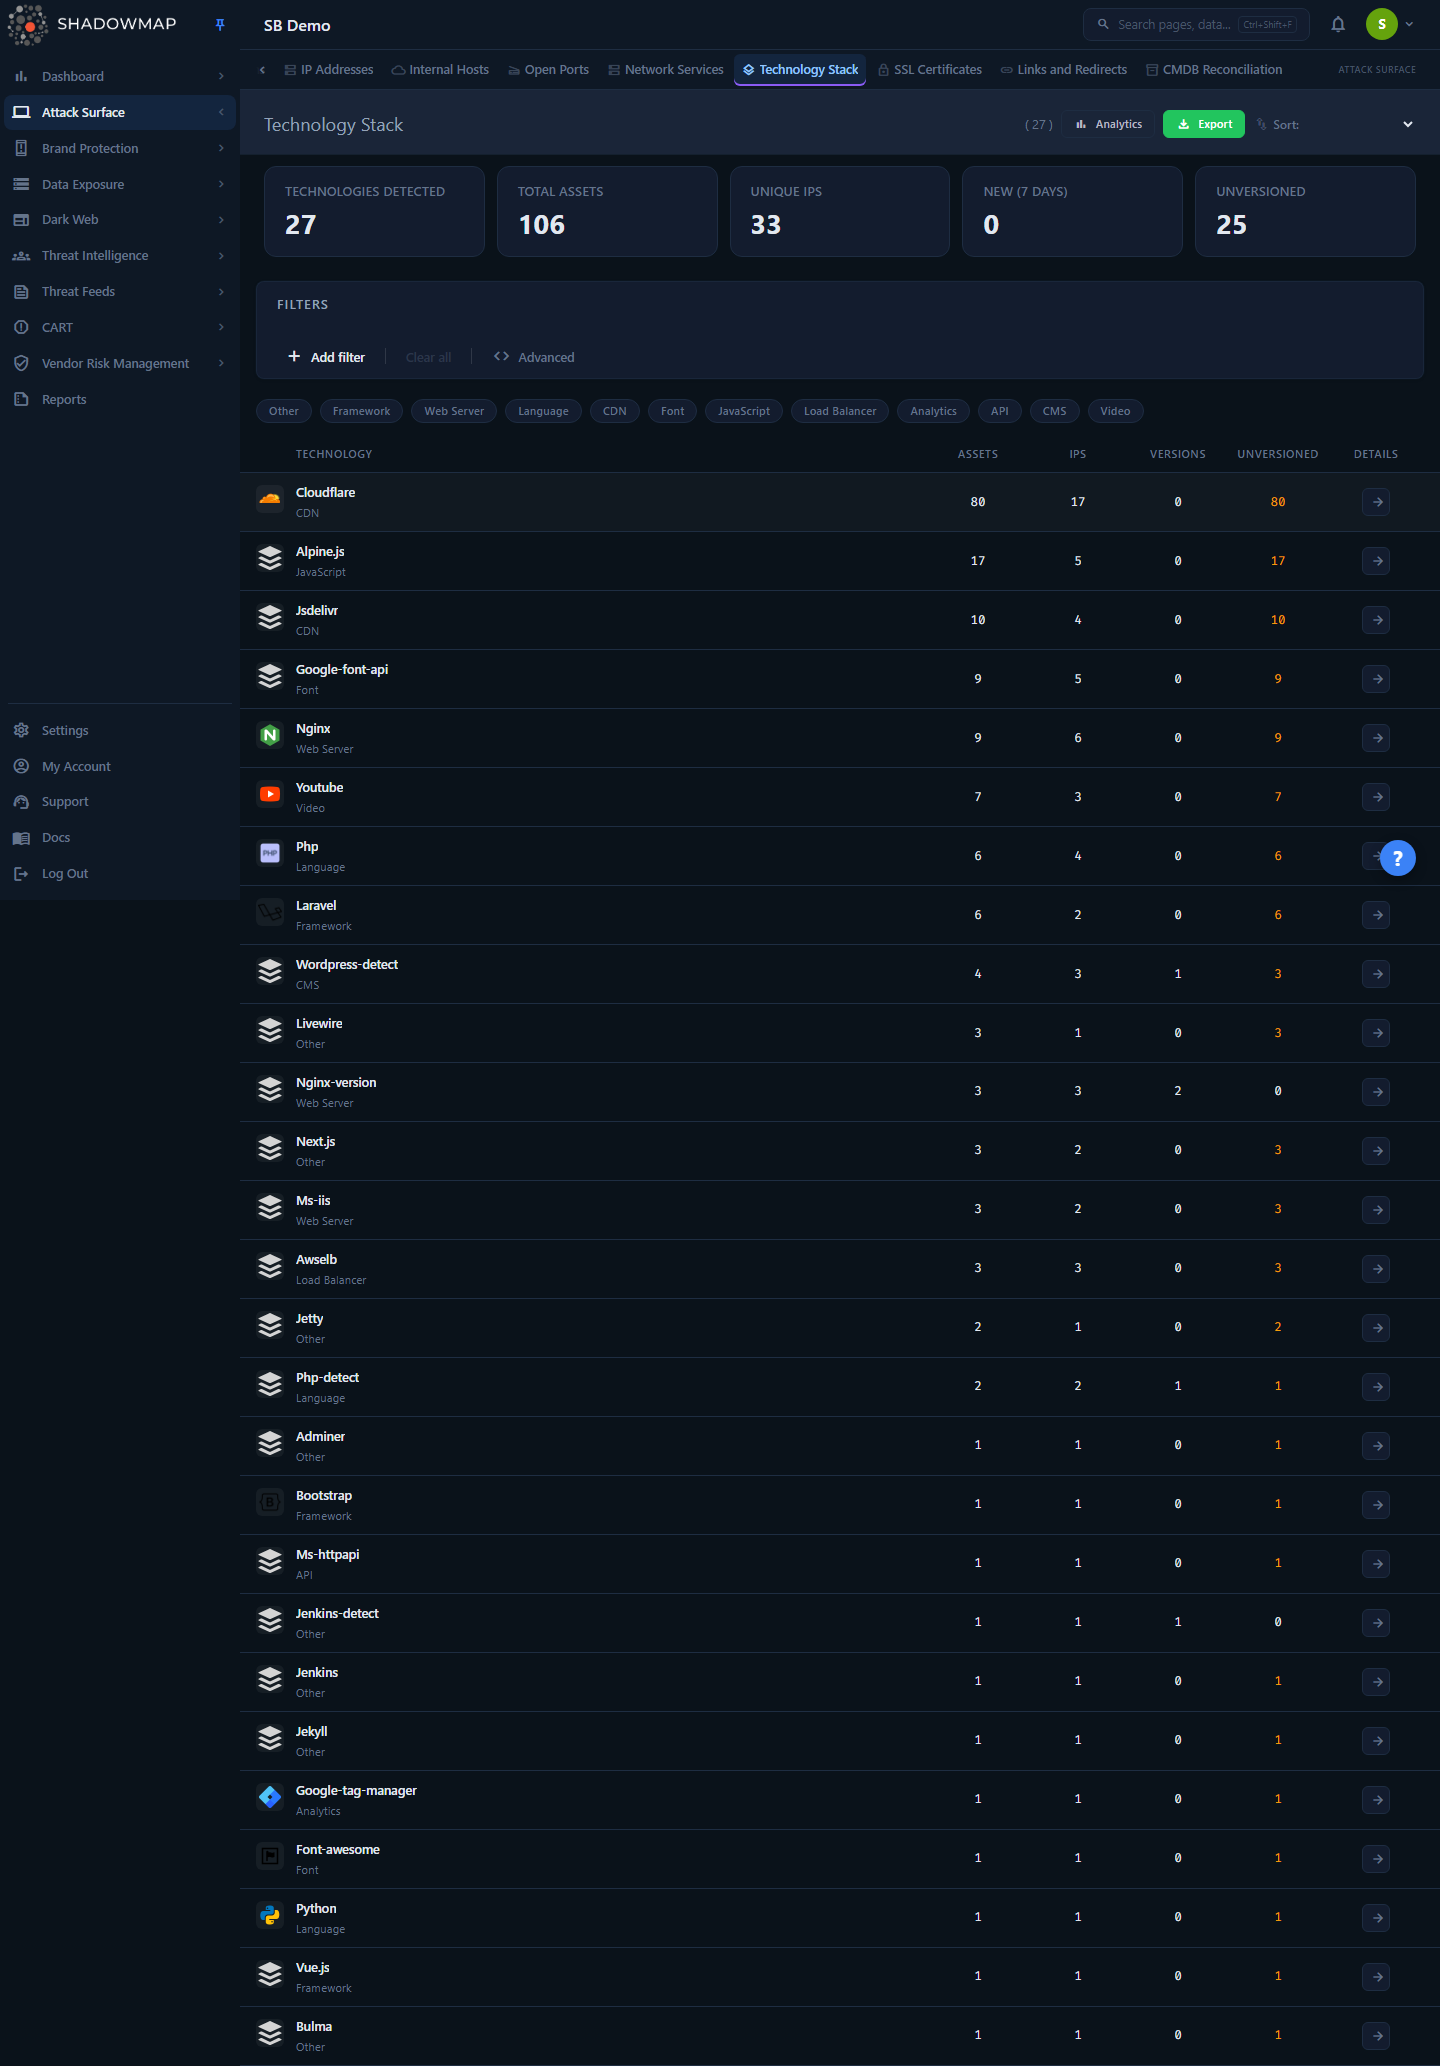This screenshot has height=2066, width=1440.
Task: Click the Alpine.js stack icon
Action: 270,558
